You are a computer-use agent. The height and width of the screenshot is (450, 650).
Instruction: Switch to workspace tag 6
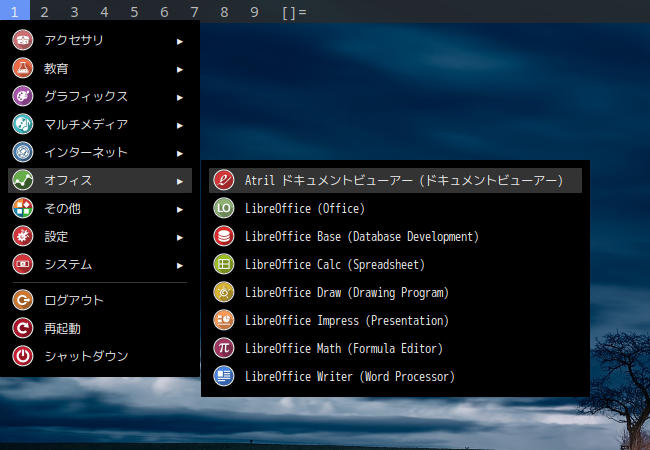(x=164, y=12)
